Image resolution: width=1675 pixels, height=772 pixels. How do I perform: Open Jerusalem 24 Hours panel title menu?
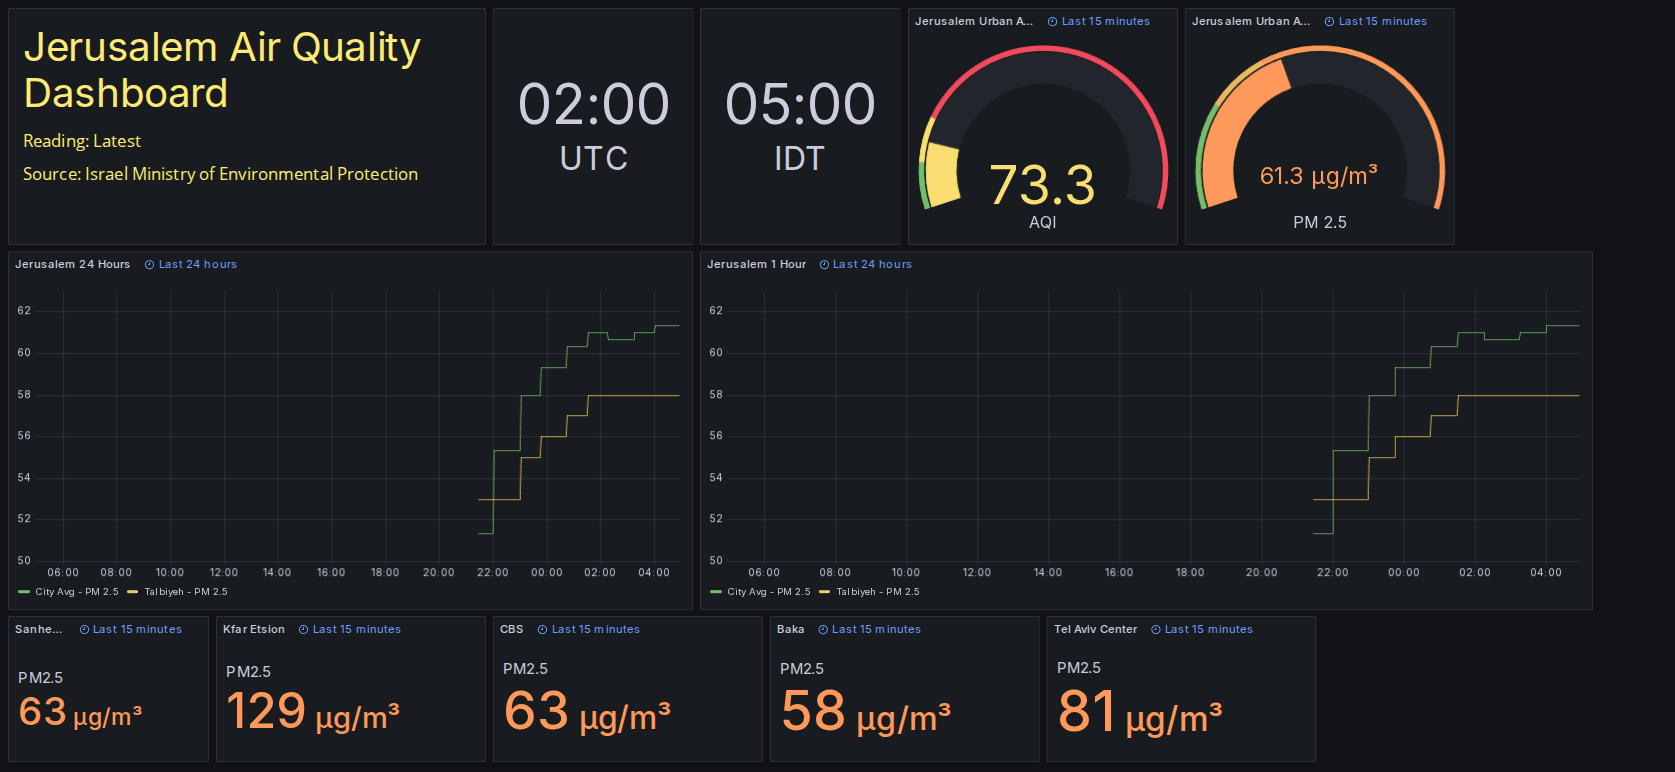[x=72, y=265]
